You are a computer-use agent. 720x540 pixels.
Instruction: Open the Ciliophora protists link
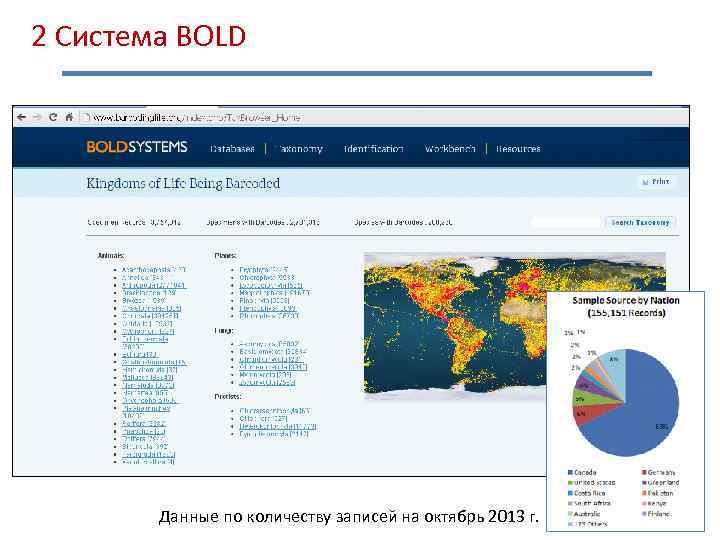coord(263,419)
